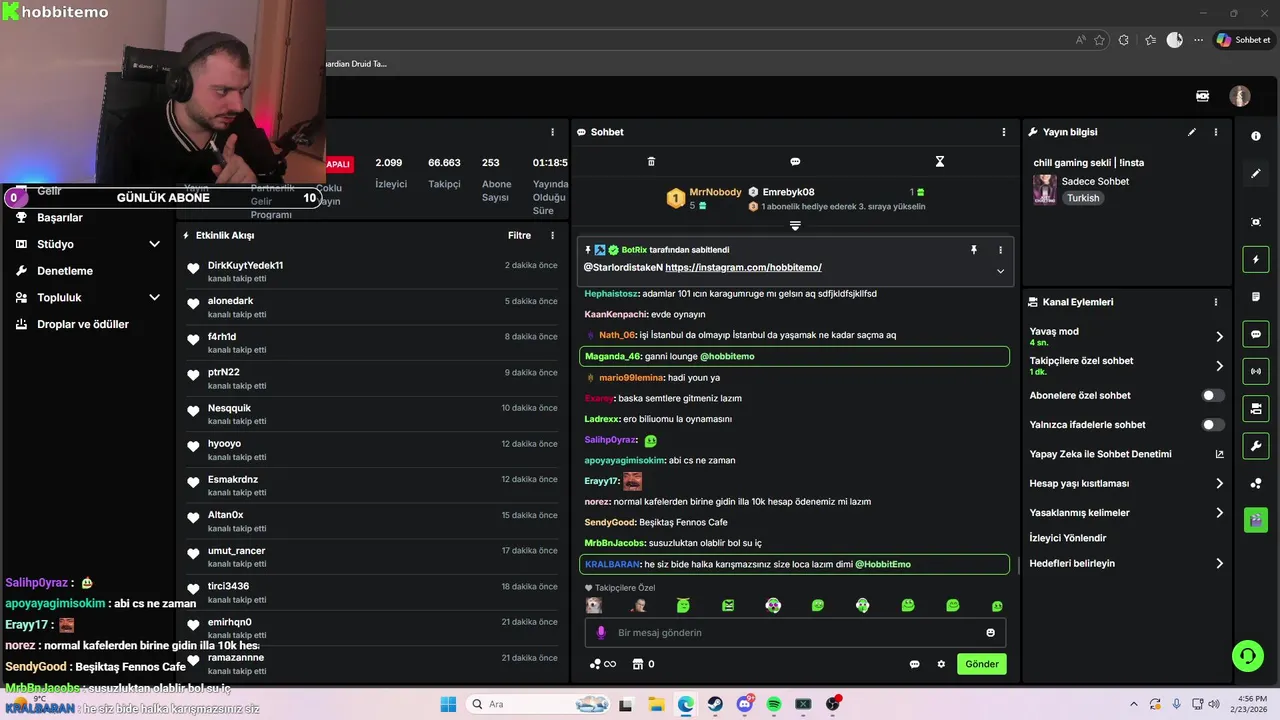Click the info icon in the right sidebar
The width and height of the screenshot is (1280, 720).
tap(1256, 136)
